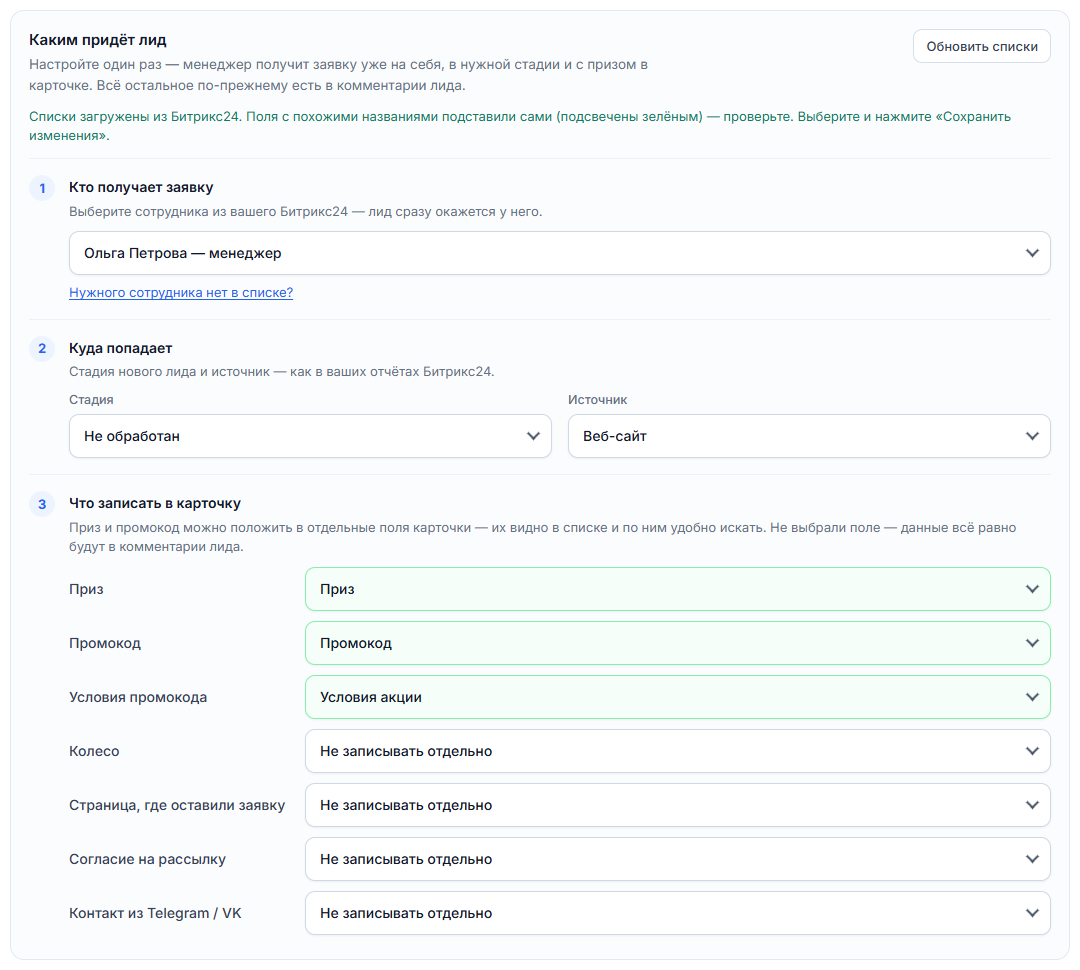Click the green «Списки загружены из Битрикс24» notice

[x=520, y=126]
